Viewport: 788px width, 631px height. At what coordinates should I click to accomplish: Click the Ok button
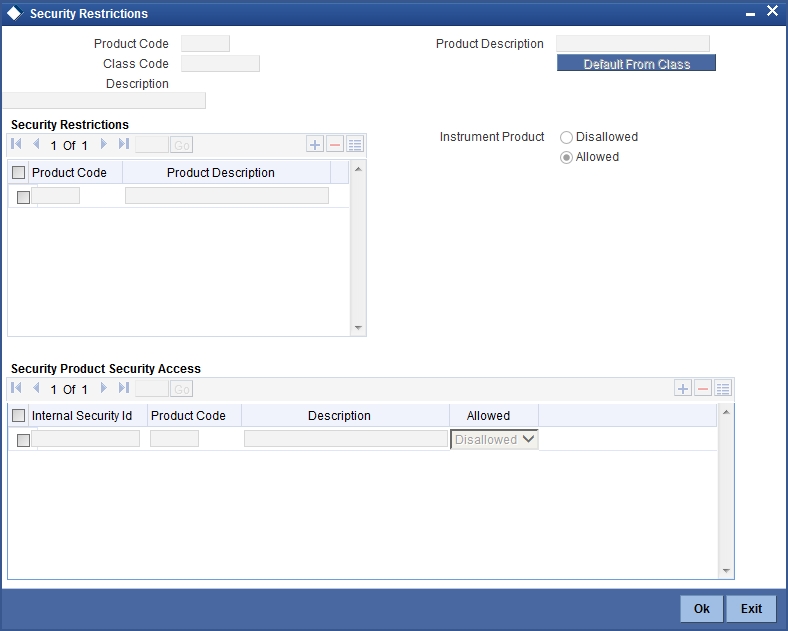702,609
